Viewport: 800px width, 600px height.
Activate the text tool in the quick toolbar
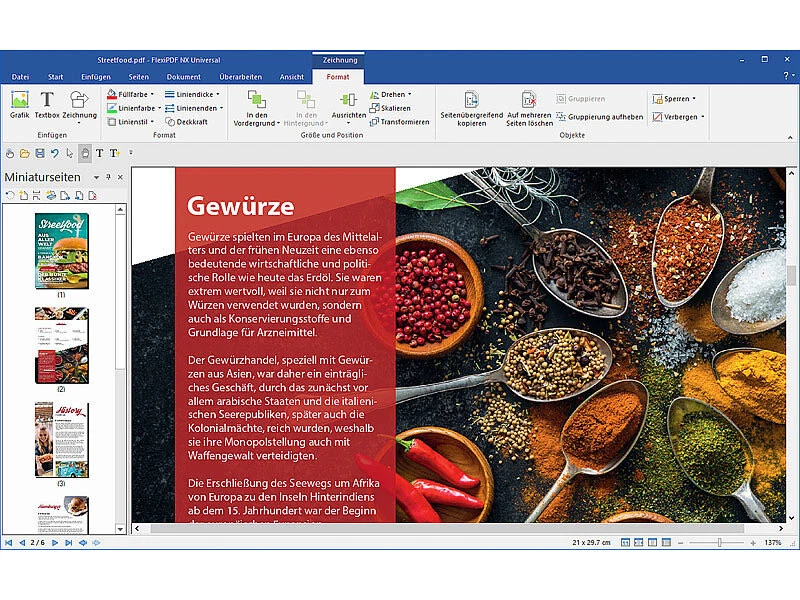pos(100,153)
